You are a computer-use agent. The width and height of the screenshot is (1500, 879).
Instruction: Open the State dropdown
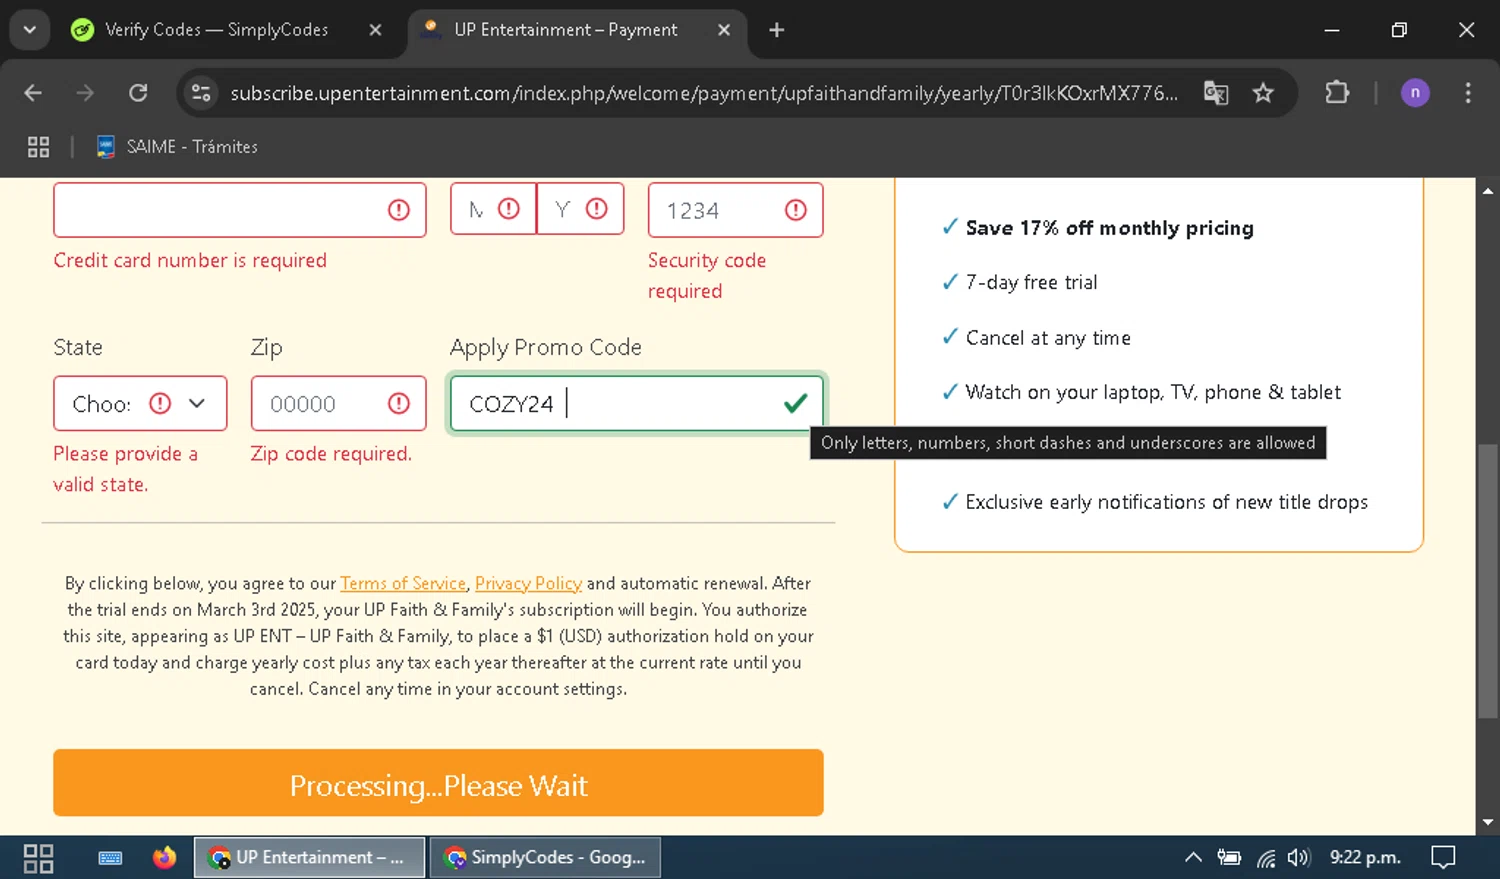click(x=140, y=403)
